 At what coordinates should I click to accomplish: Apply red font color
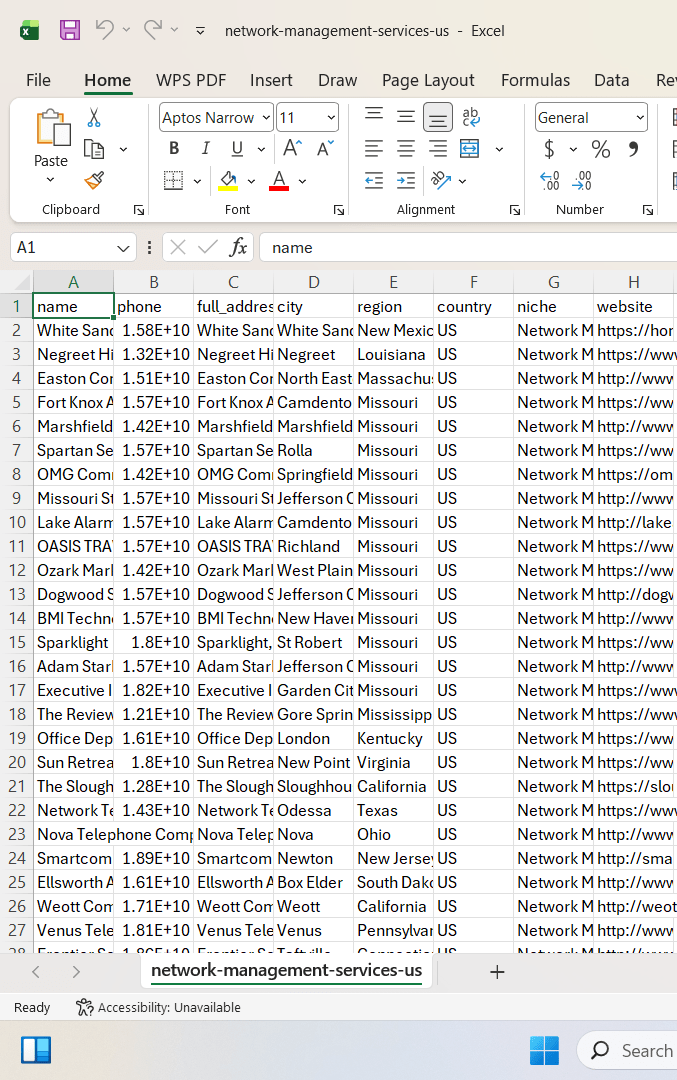(279, 180)
